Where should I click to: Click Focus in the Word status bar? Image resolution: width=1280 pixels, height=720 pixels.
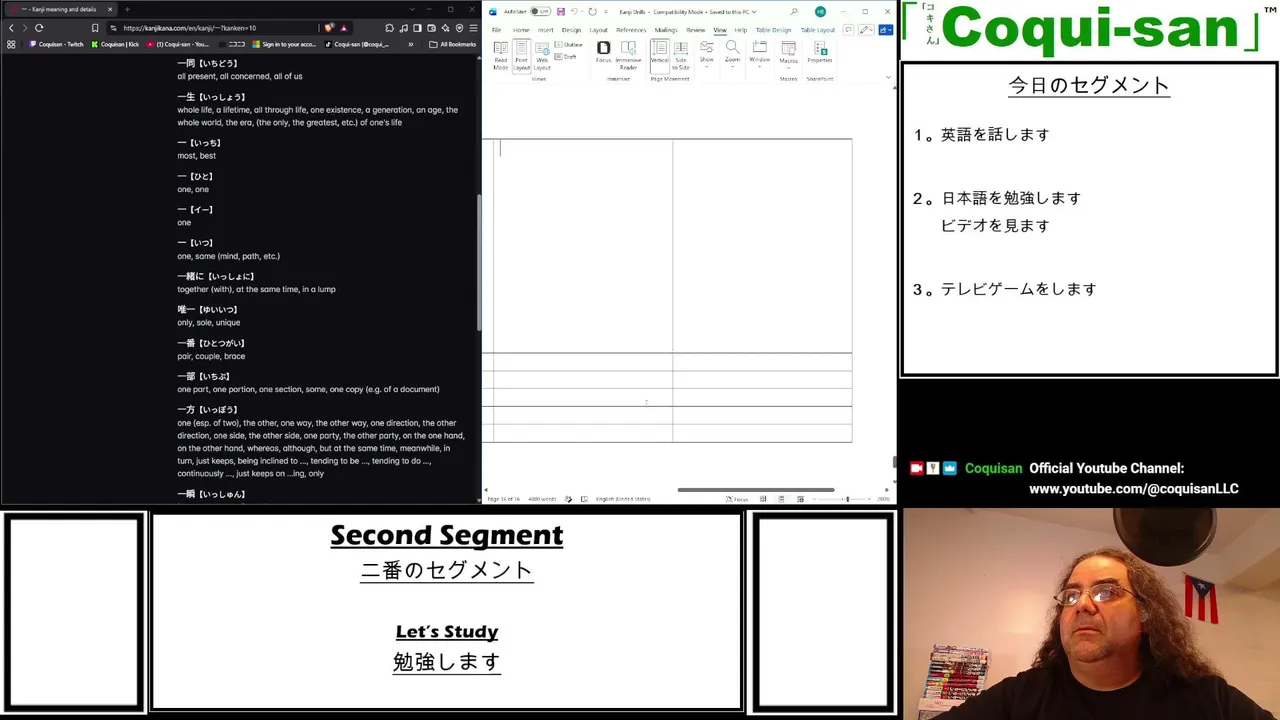(739, 499)
